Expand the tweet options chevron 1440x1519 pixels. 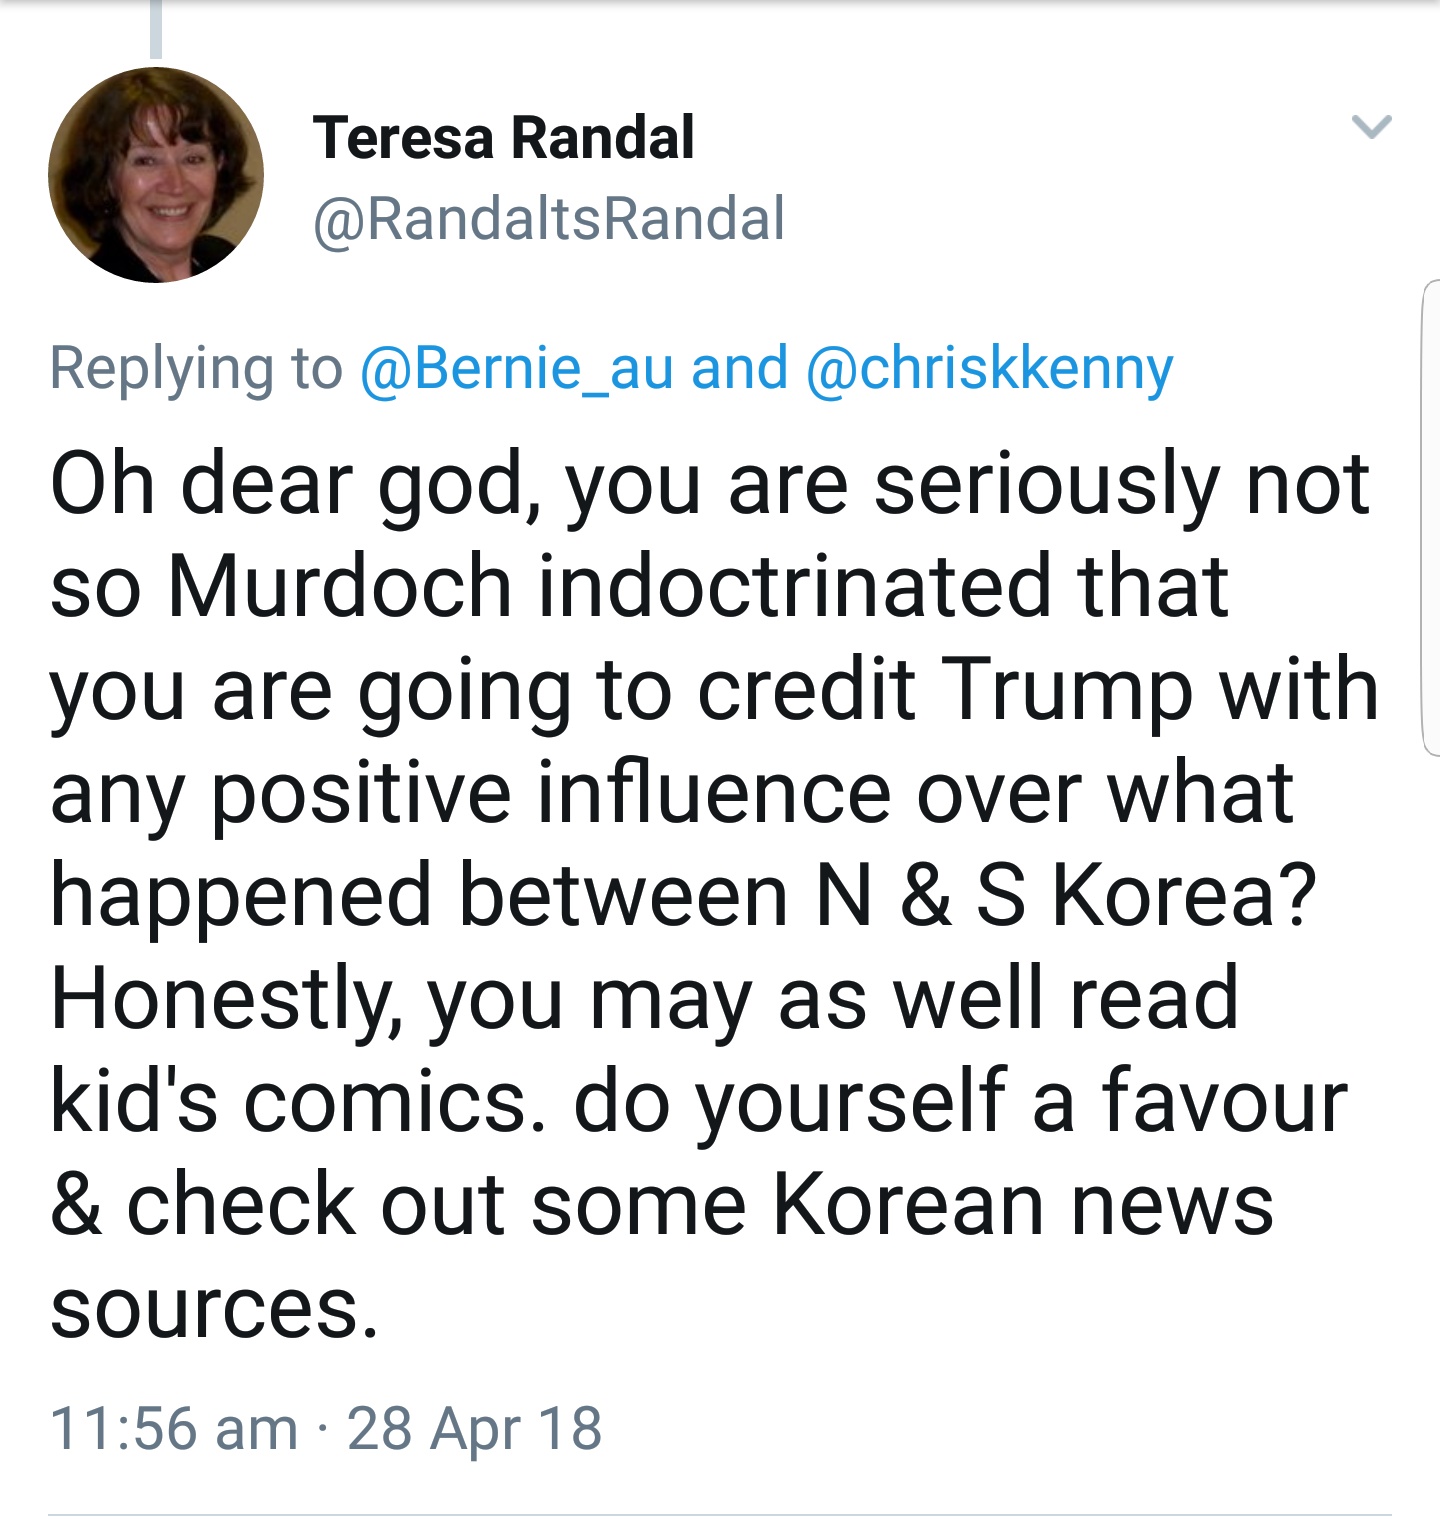click(1371, 127)
